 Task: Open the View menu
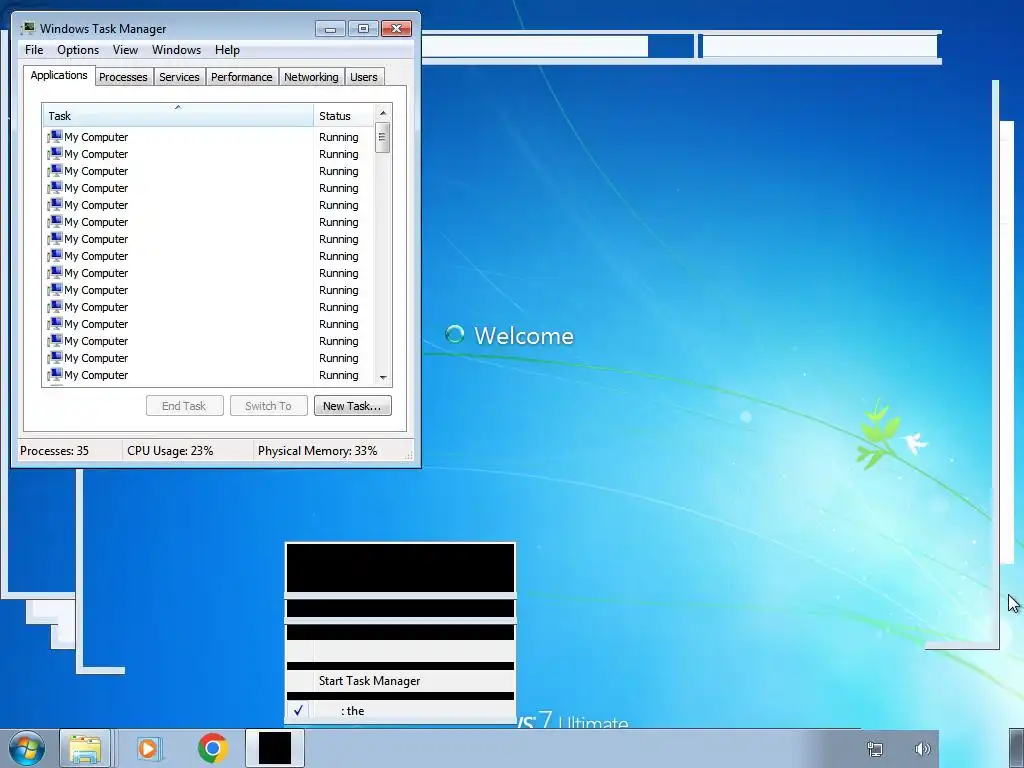[125, 50]
